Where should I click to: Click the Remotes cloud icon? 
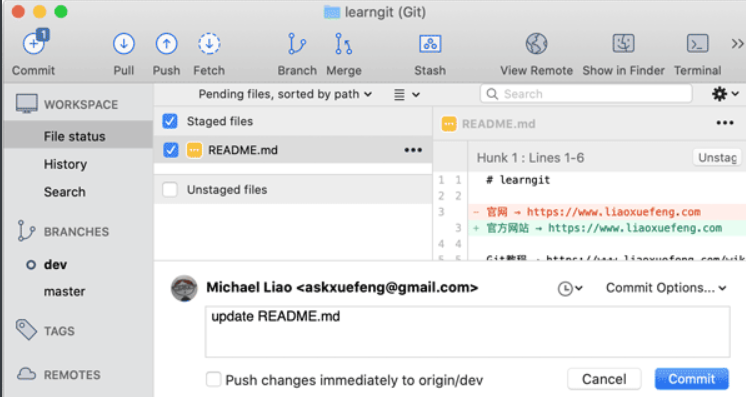coord(26,374)
